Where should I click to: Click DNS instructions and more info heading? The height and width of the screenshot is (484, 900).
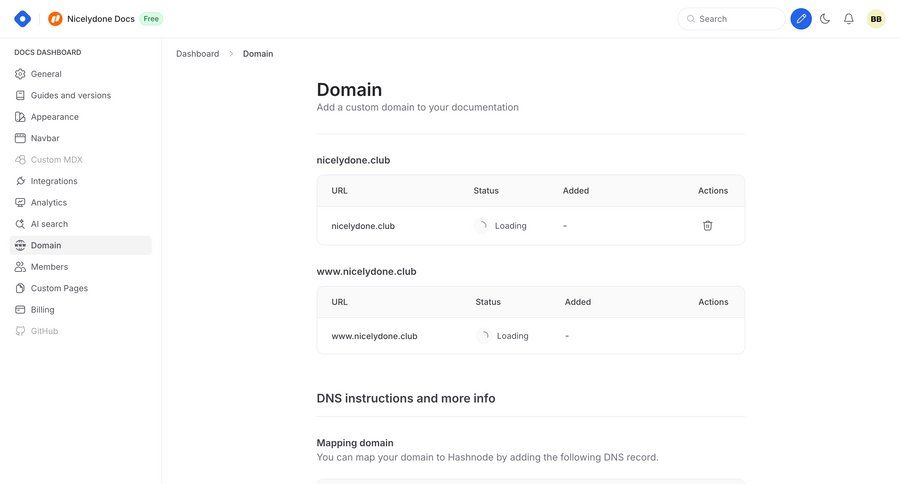(x=406, y=398)
